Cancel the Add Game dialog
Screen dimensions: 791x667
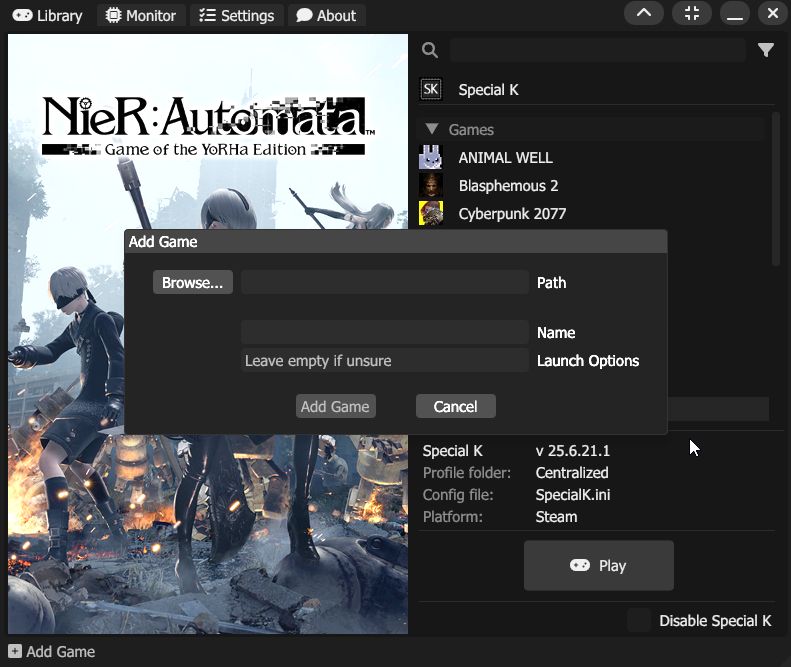[x=456, y=406]
